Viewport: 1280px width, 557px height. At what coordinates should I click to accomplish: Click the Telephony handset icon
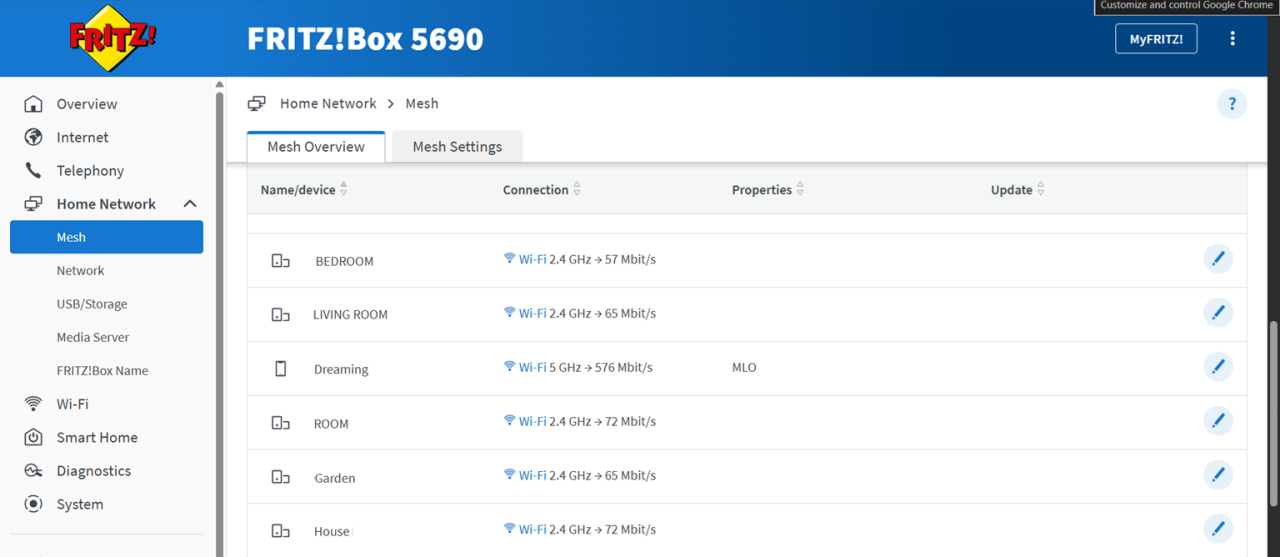point(33,171)
